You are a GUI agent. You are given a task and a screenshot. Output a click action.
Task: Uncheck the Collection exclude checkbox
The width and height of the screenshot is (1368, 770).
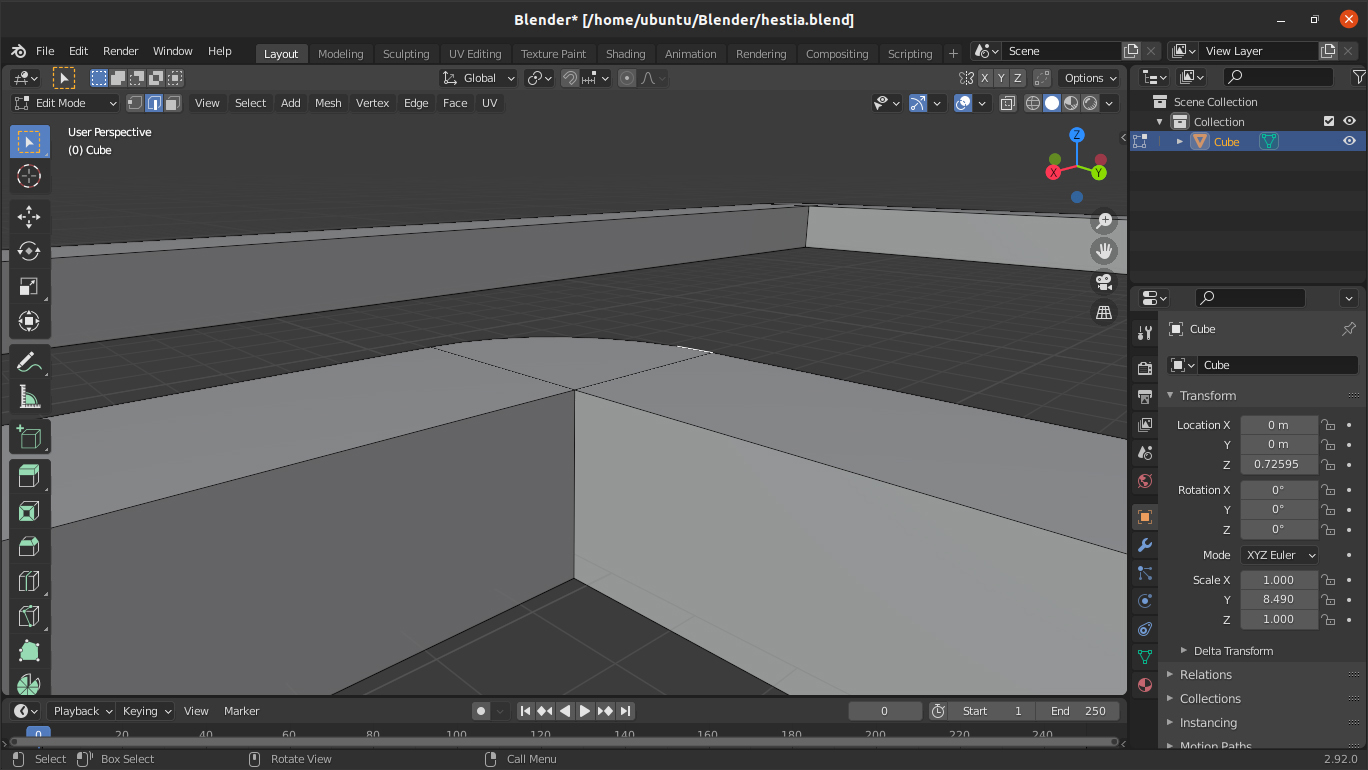click(1329, 121)
